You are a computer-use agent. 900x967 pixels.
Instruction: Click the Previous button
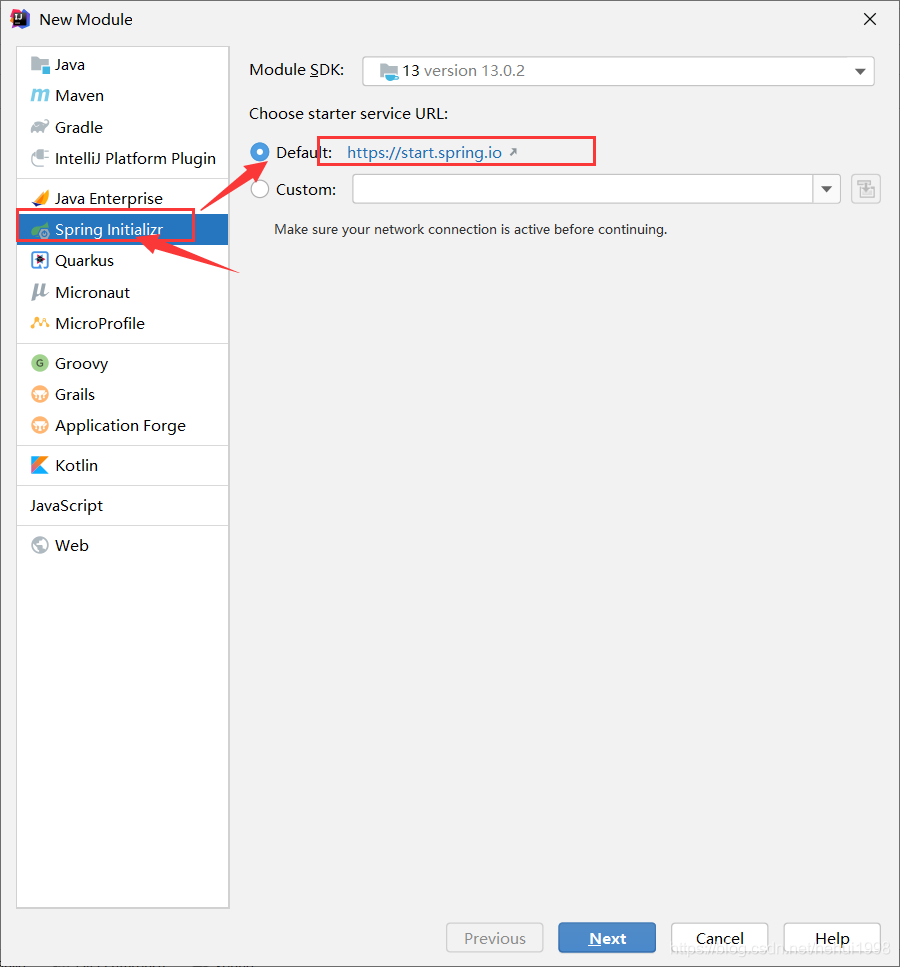(495, 938)
